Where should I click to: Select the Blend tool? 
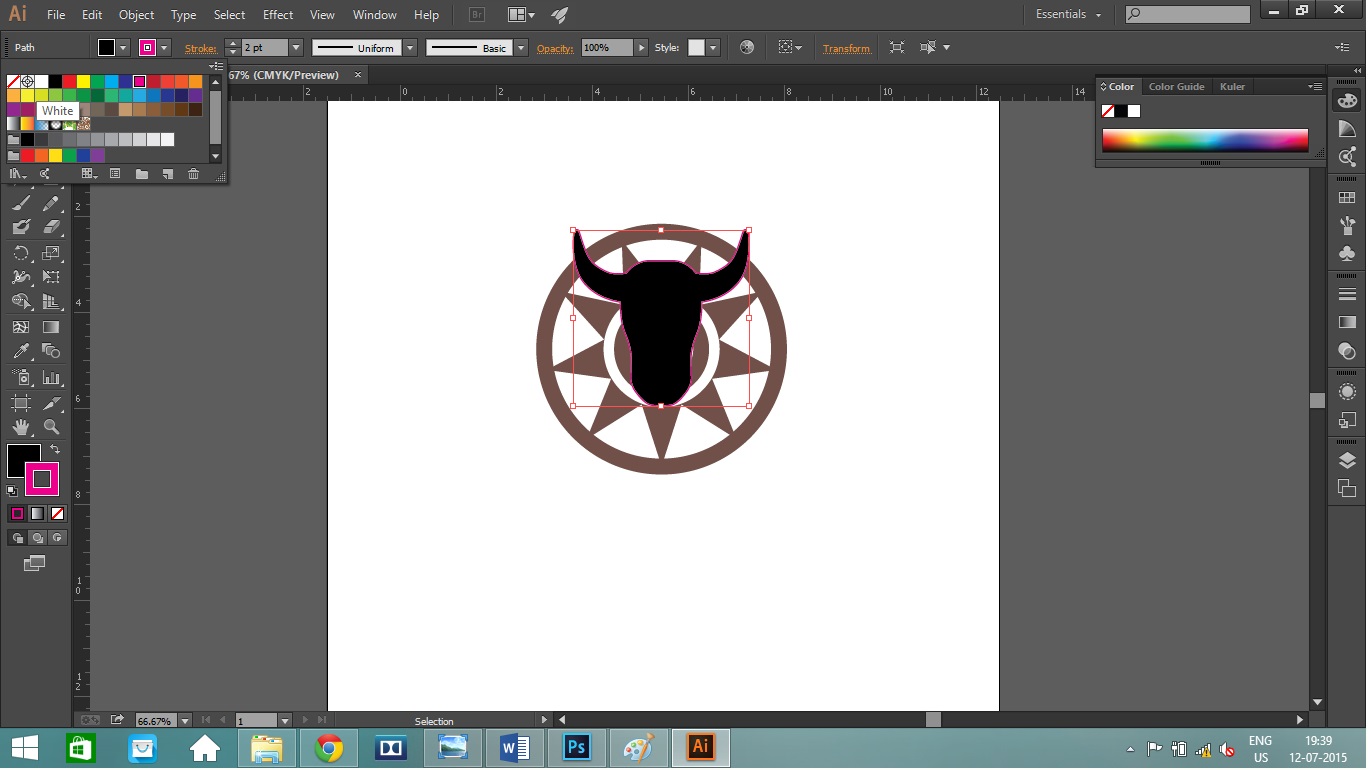51,352
